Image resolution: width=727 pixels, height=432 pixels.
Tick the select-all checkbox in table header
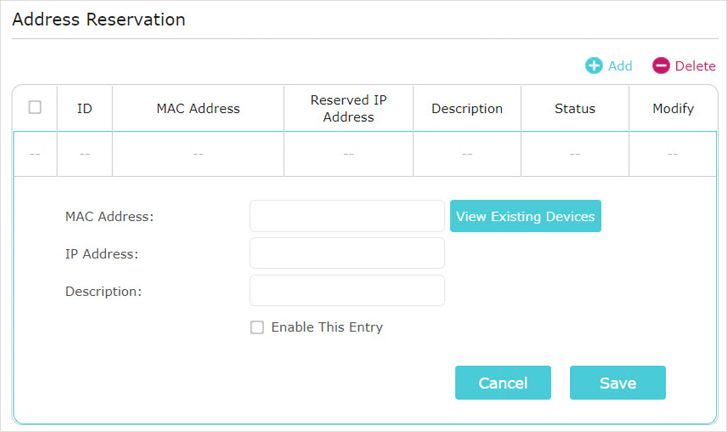35,107
